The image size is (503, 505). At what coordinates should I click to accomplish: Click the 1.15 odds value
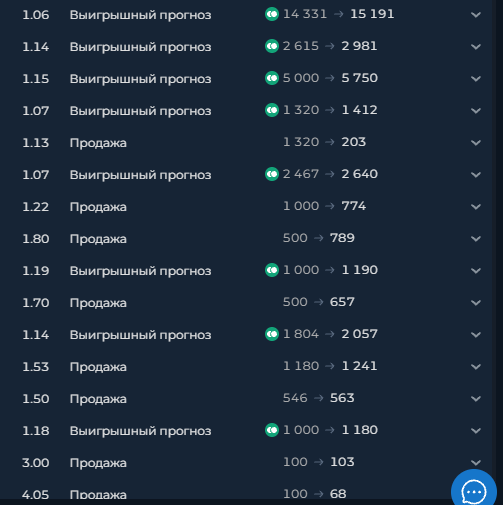pyautogui.click(x=36, y=79)
